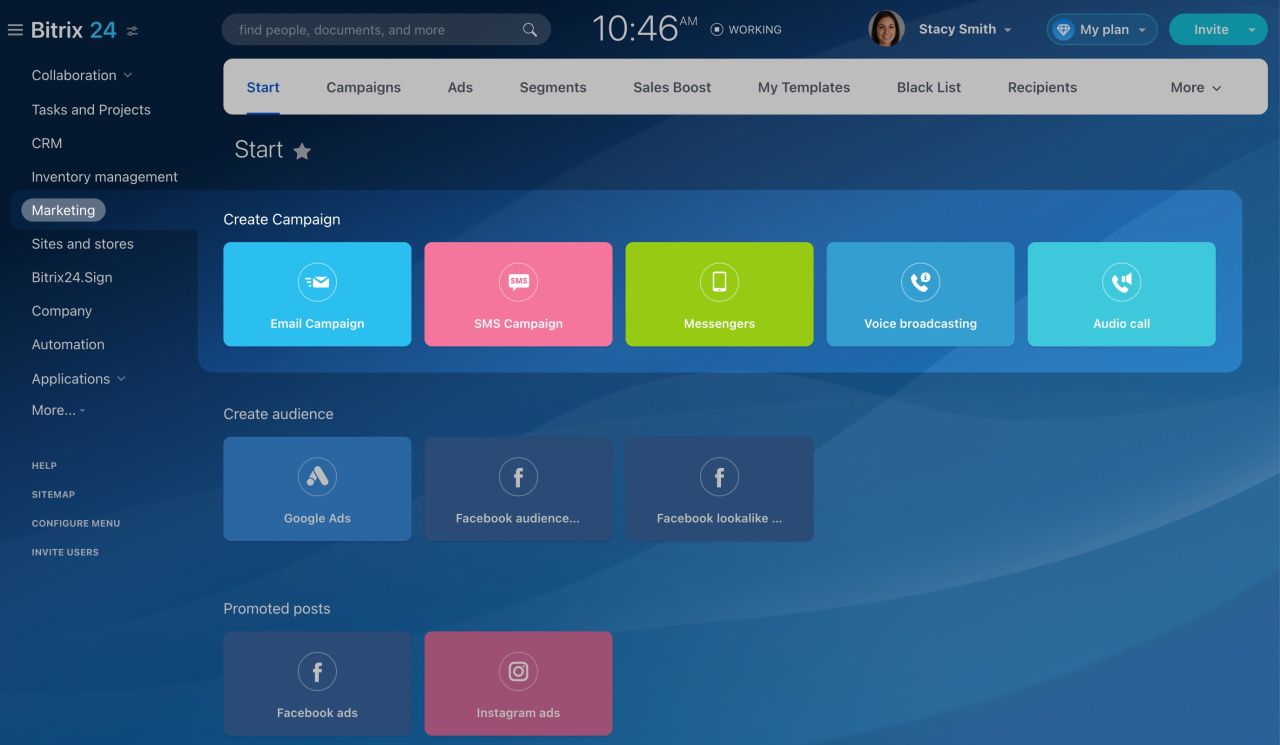Expand the More... sidebar arrow
This screenshot has height=745, width=1280.
tap(83, 411)
